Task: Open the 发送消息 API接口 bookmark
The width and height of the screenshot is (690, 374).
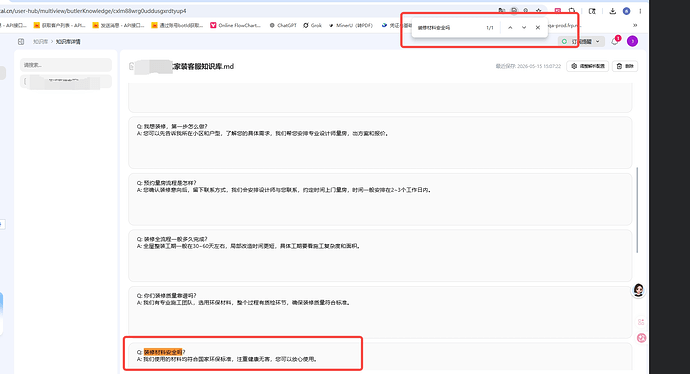Action: click(118, 25)
